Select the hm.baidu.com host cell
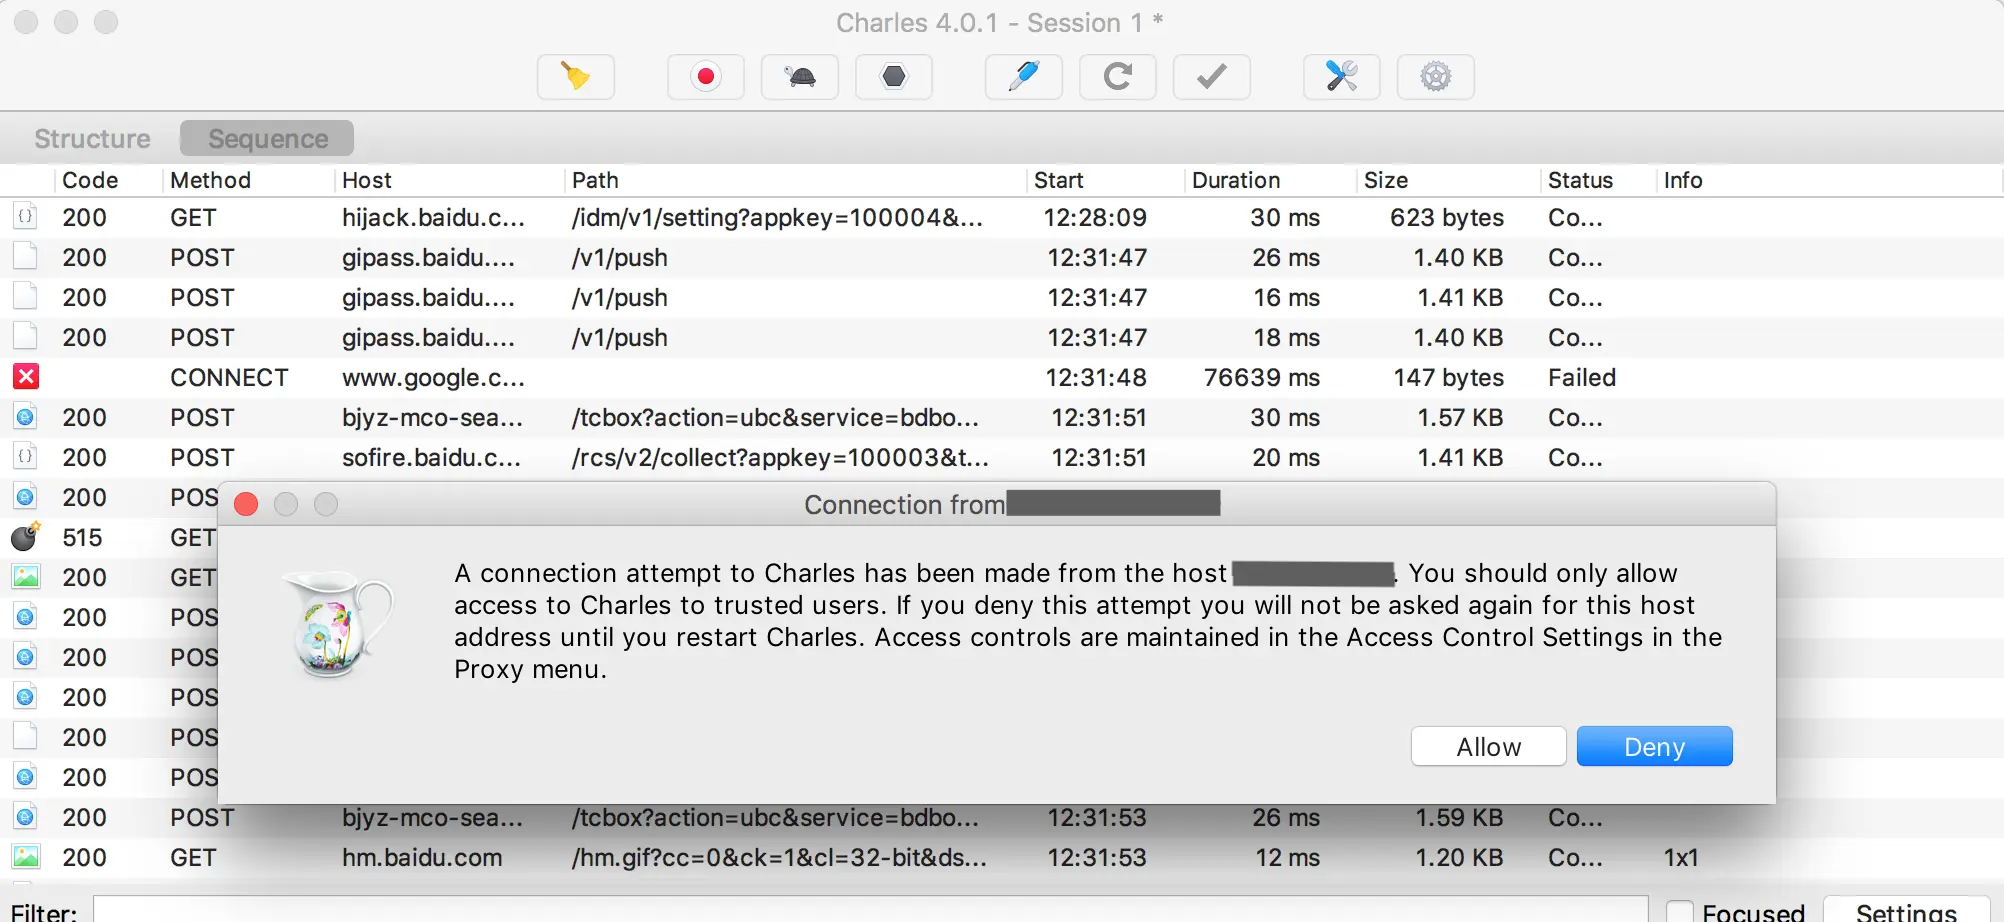The height and width of the screenshot is (922, 2004). pos(422,857)
